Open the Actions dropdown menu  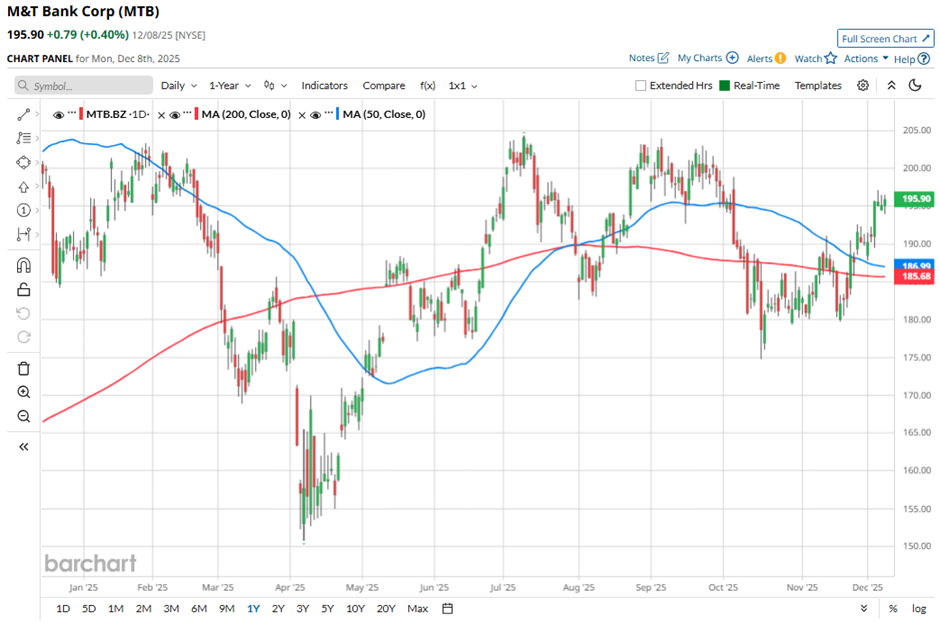(866, 58)
